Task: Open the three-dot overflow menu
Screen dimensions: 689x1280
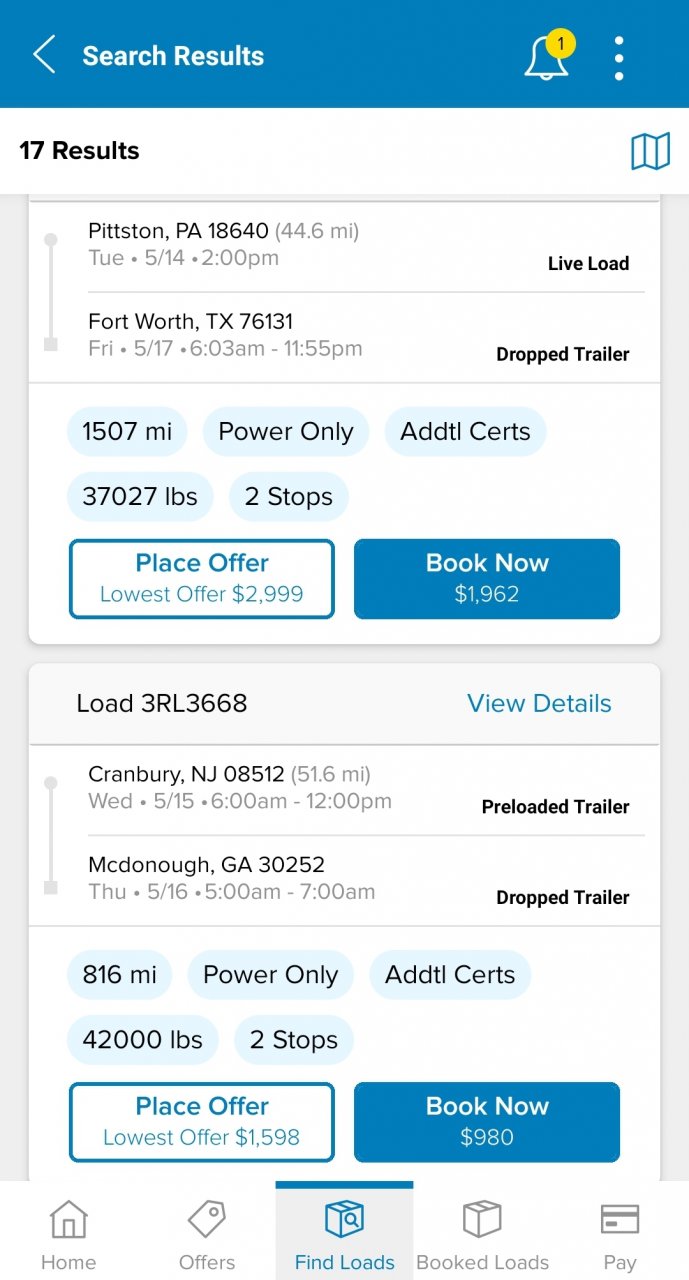Action: (619, 57)
